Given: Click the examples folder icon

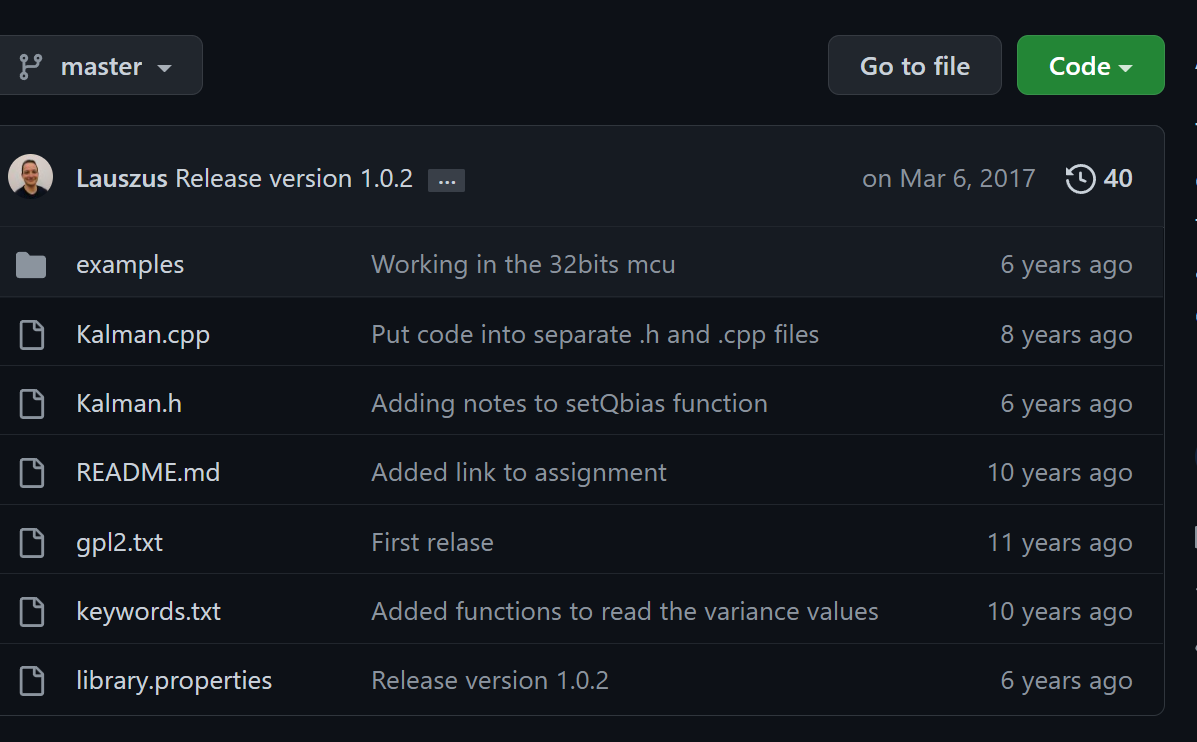Looking at the screenshot, I should coord(31,265).
